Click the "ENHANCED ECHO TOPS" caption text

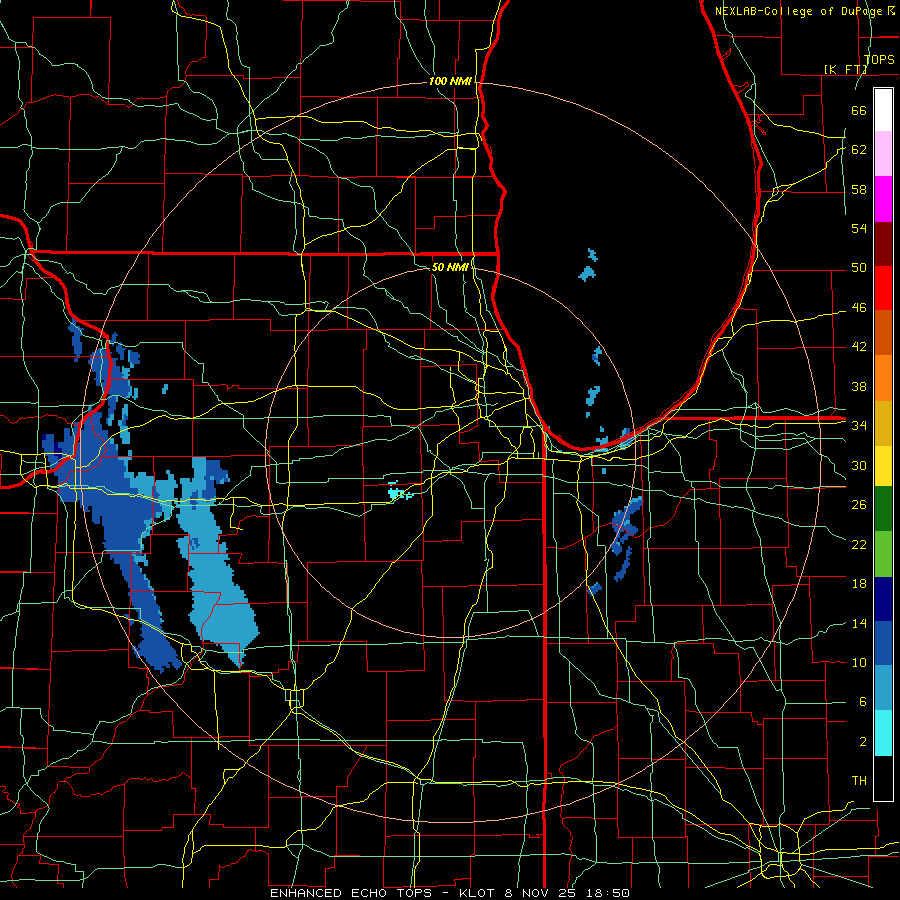(x=350, y=893)
